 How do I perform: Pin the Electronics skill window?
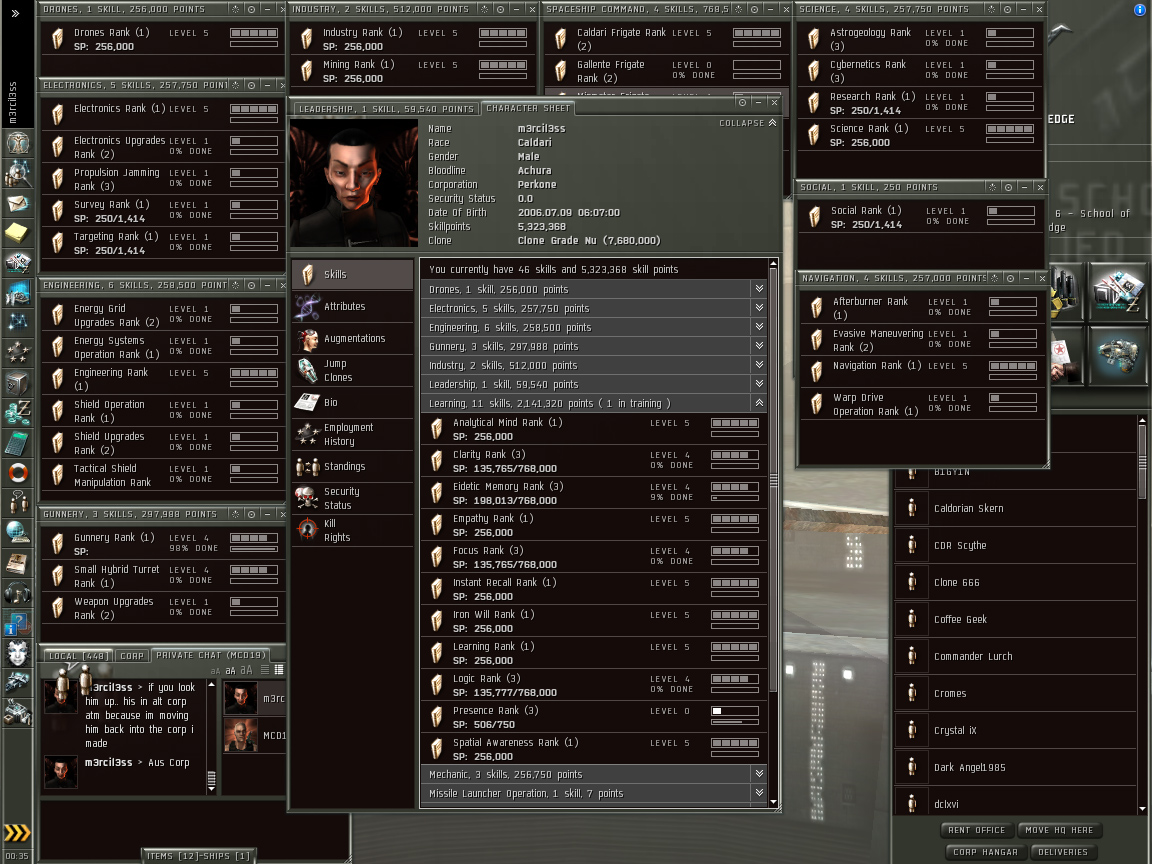pos(251,85)
